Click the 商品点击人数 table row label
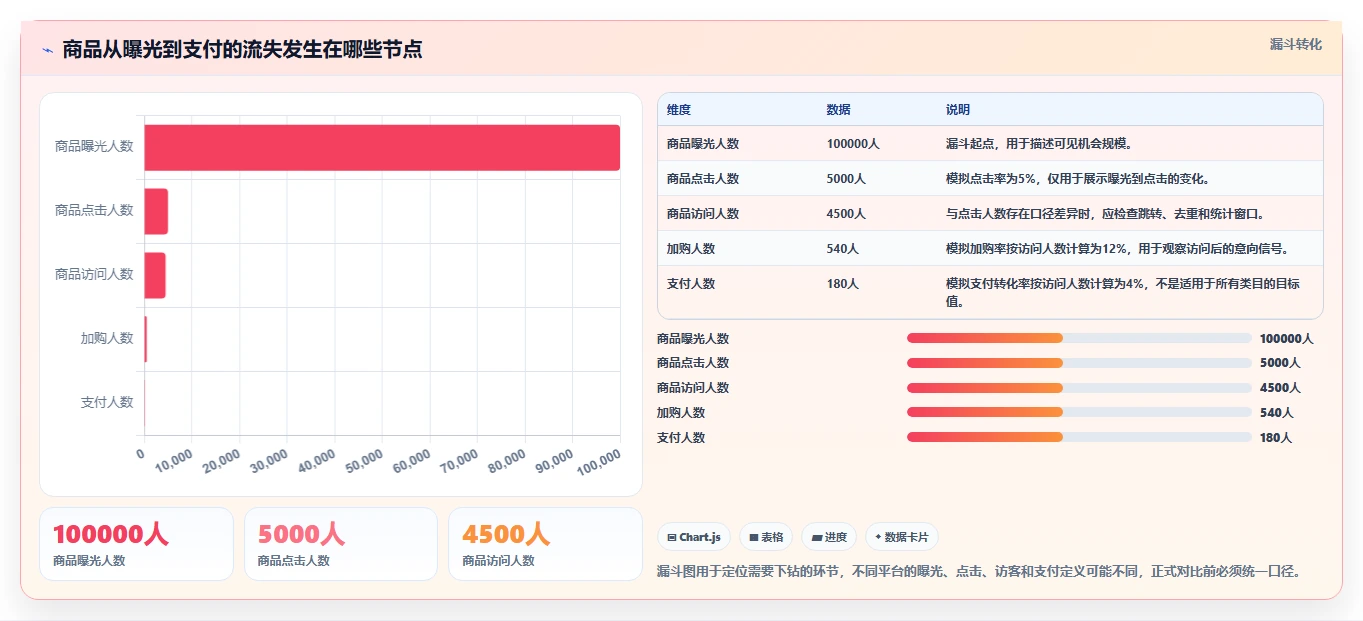1363x621 pixels. pyautogui.click(x=703, y=179)
